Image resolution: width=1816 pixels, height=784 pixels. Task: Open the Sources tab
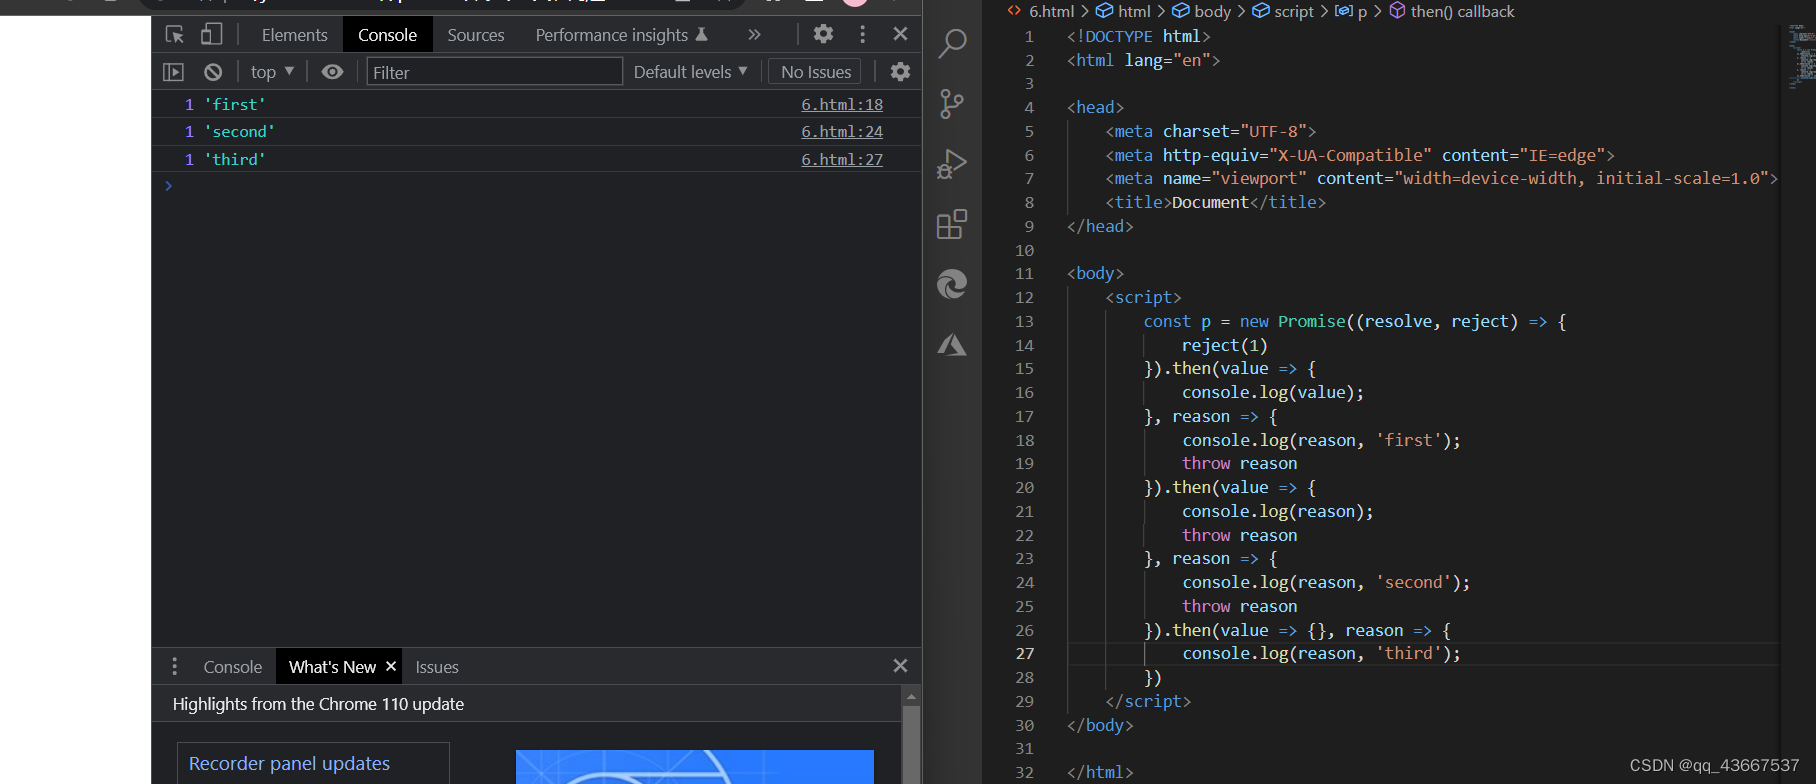click(476, 35)
